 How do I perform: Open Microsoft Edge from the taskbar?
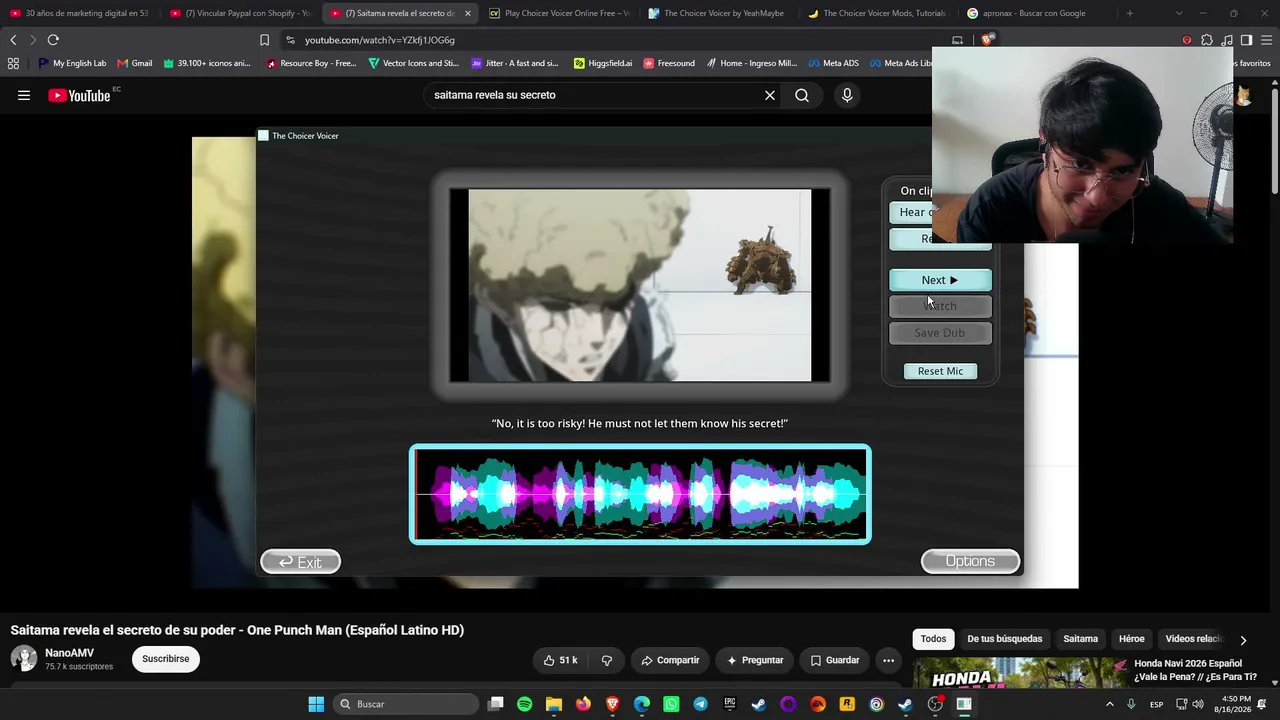tap(642, 704)
